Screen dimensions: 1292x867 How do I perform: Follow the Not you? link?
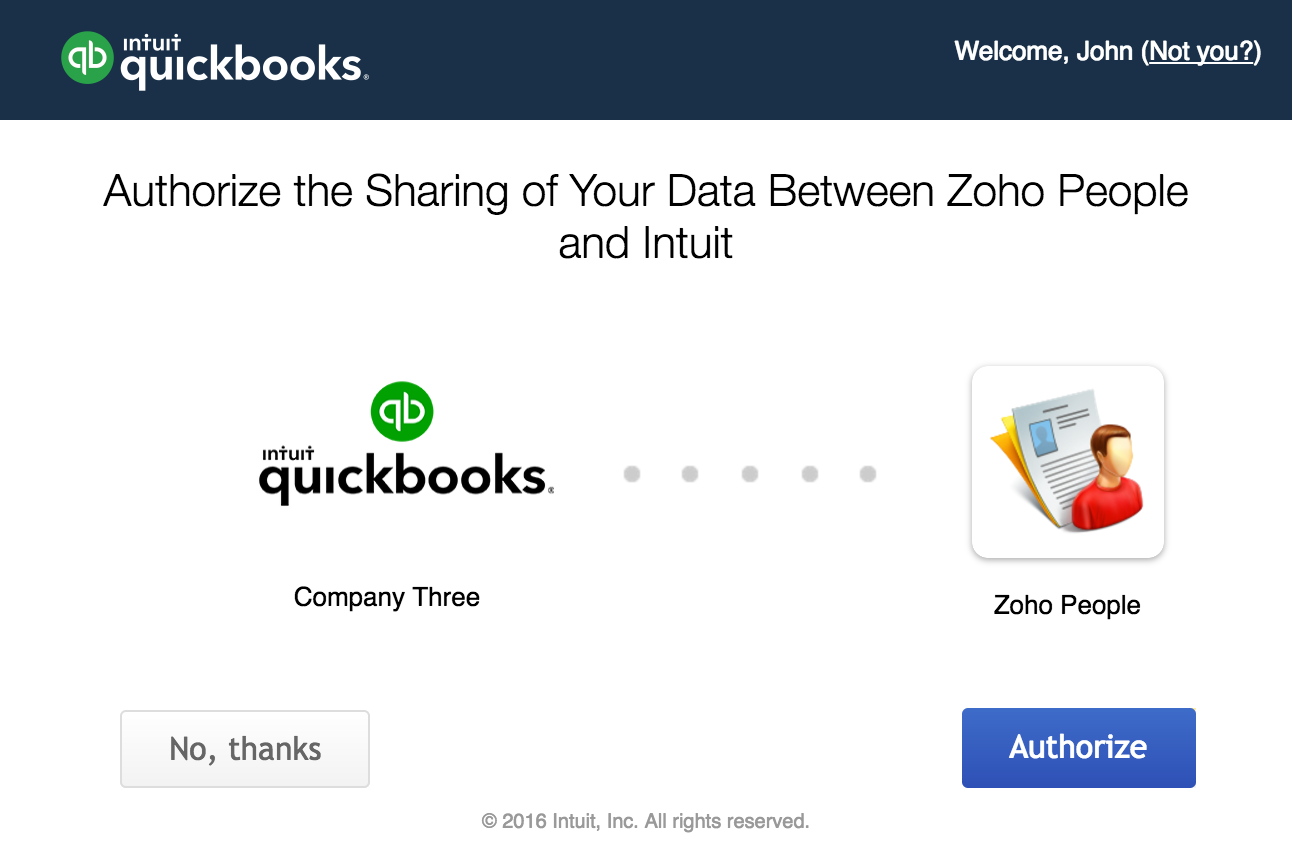pyautogui.click(x=1202, y=51)
